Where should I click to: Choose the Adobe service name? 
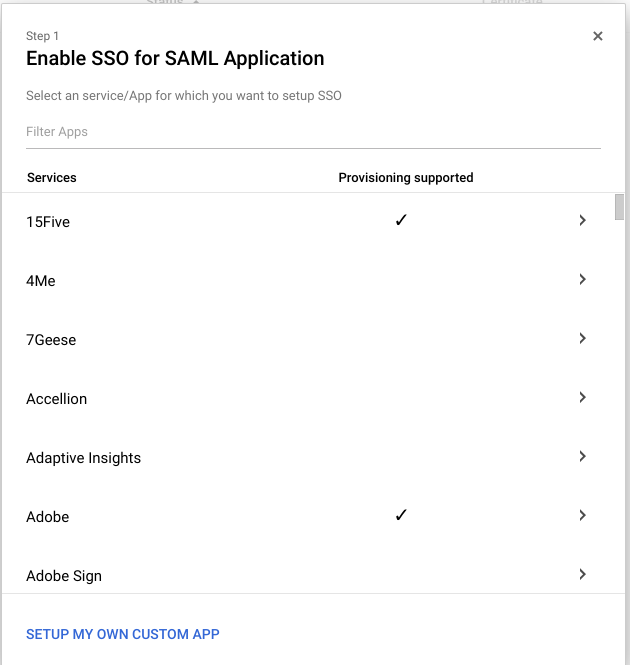coord(48,517)
